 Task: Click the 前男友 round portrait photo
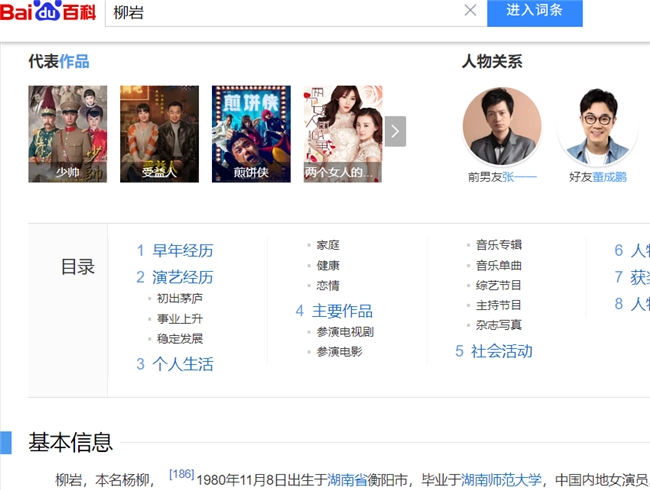tap(502, 127)
